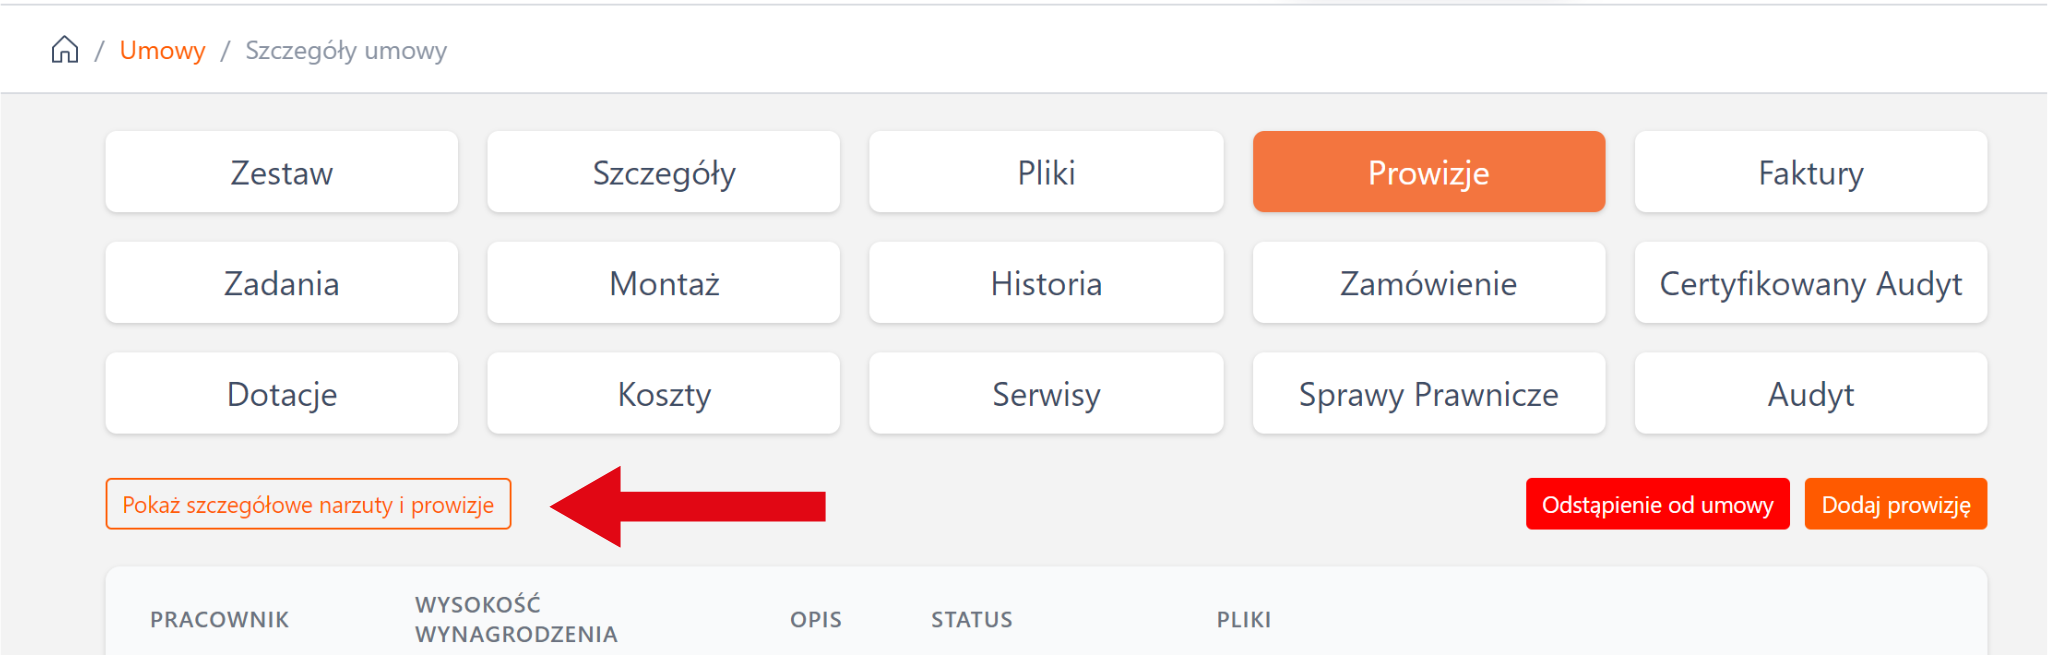Select the Audyt tab
This screenshot has height=655, width=2048.
click(x=1810, y=394)
